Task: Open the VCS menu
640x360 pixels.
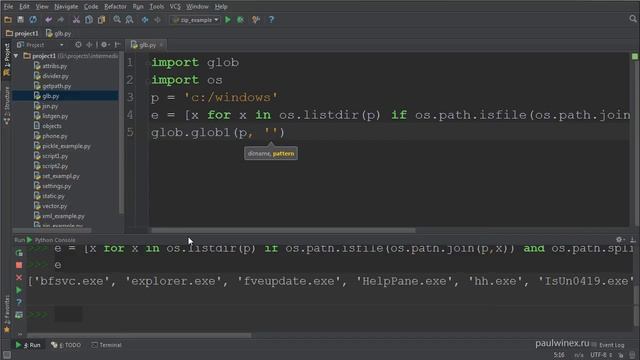Action: click(x=175, y=7)
